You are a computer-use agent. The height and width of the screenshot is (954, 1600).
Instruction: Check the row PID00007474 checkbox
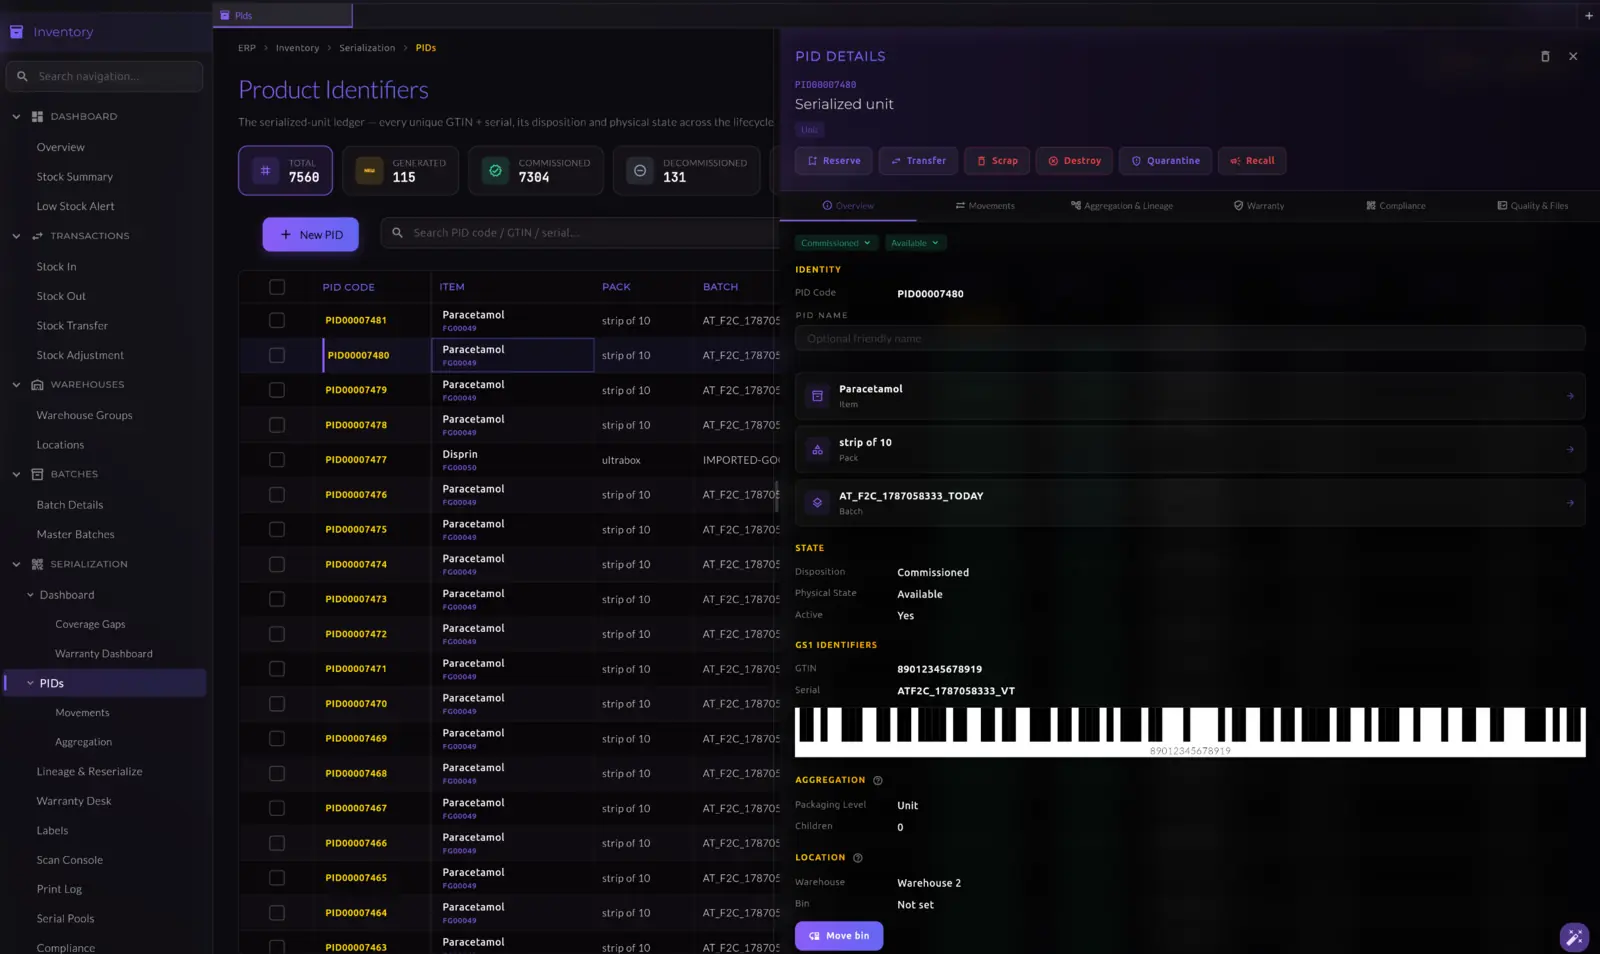tap(277, 565)
